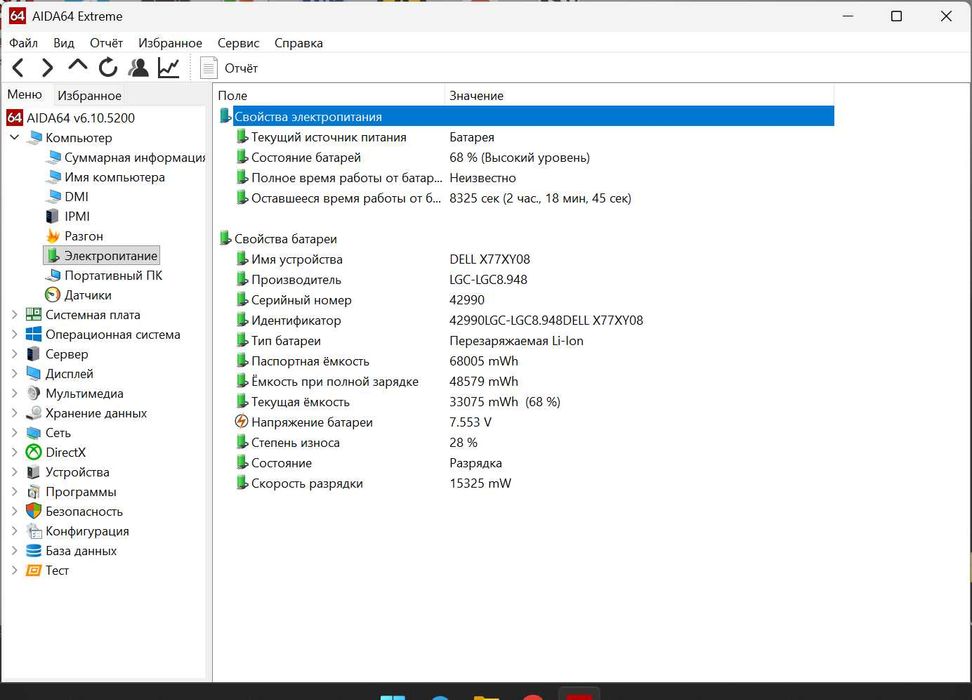Screen dimensions: 972x700
Task: Expand the Системная плата node
Action: pos(14,315)
